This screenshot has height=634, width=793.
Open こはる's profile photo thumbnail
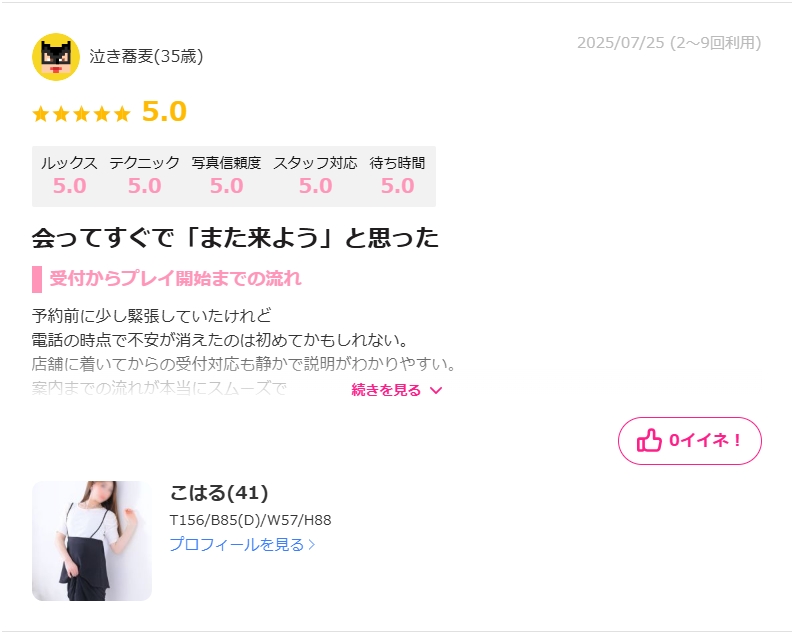click(x=92, y=541)
